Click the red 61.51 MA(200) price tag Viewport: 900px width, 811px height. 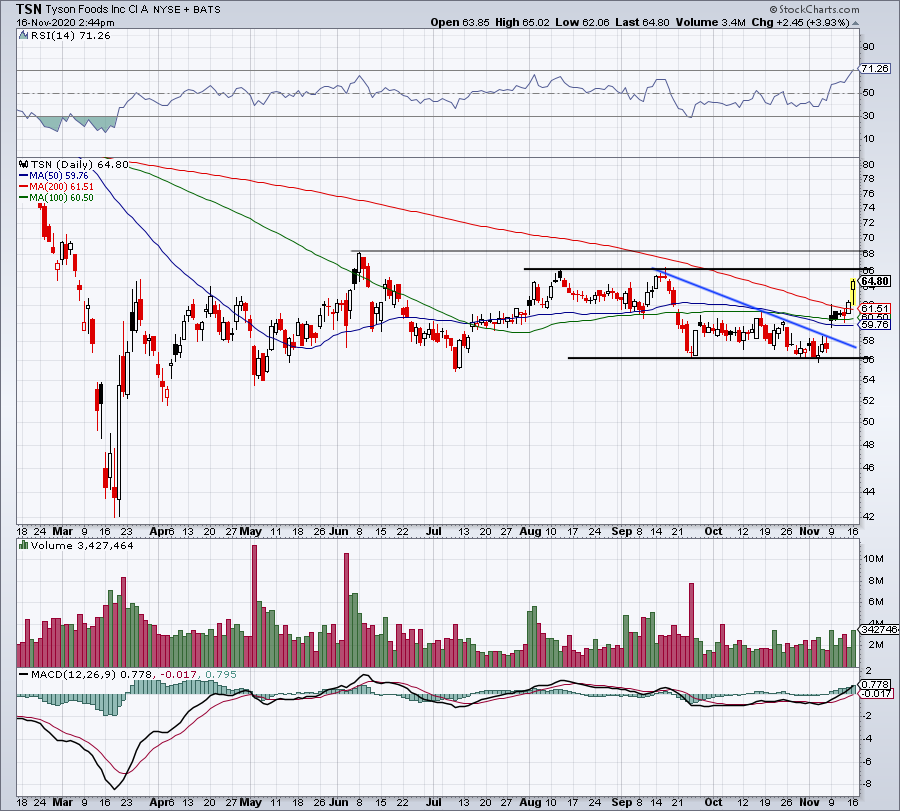pos(875,308)
